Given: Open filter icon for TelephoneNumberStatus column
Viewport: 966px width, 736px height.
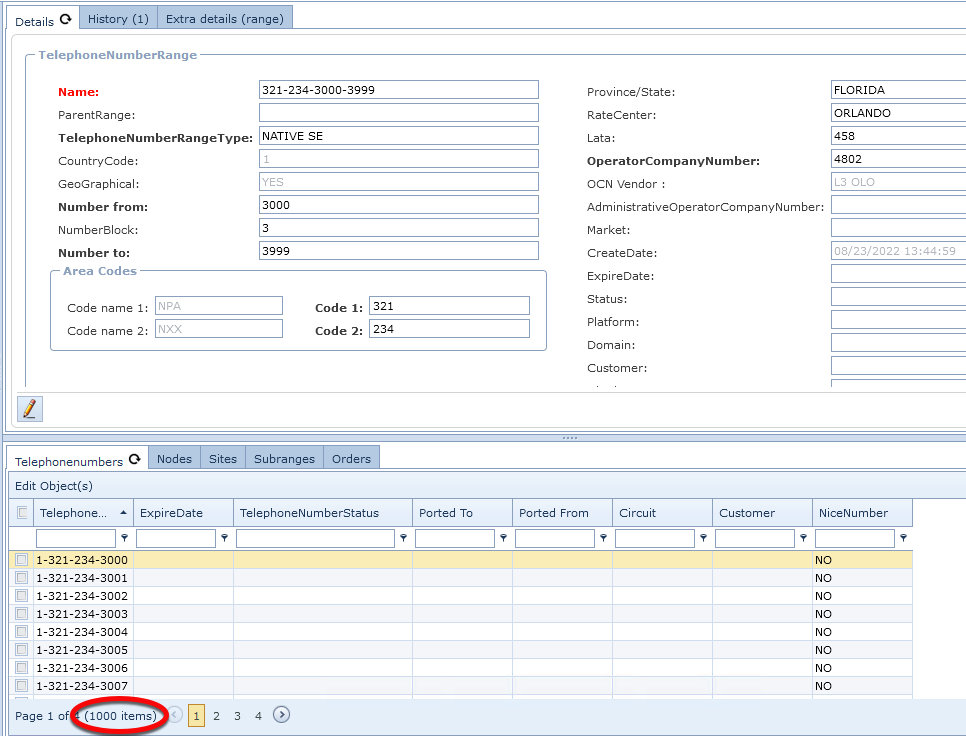Looking at the screenshot, I should [403, 538].
